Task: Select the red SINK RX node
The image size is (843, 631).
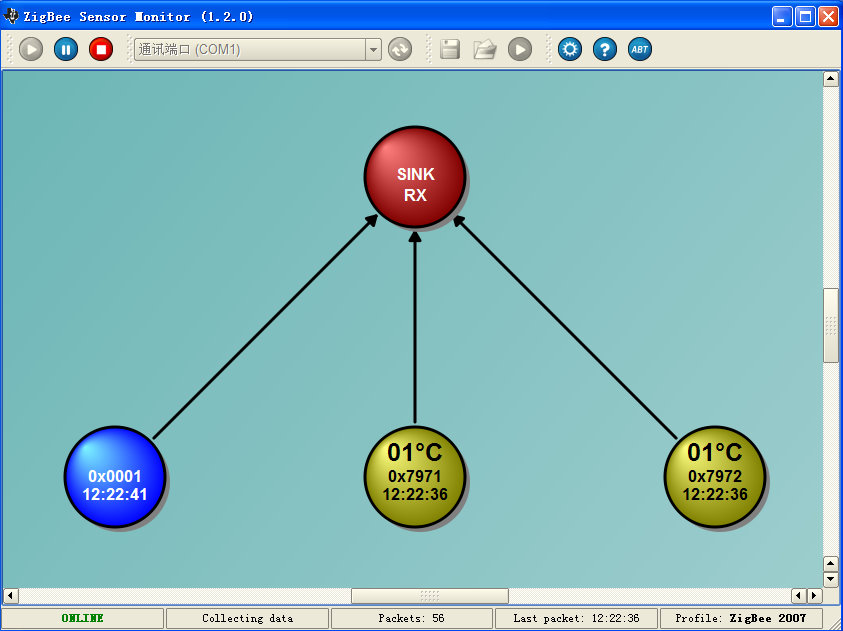Action: (415, 177)
